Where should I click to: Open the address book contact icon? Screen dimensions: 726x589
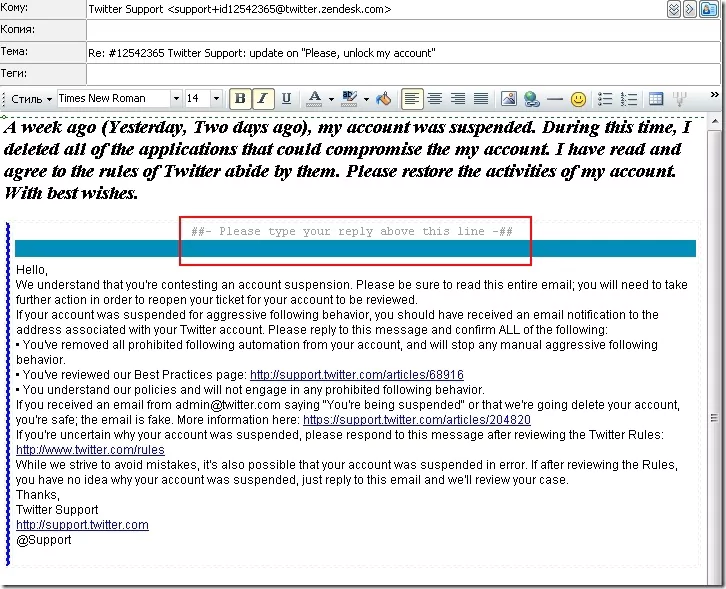pyautogui.click(x=709, y=9)
